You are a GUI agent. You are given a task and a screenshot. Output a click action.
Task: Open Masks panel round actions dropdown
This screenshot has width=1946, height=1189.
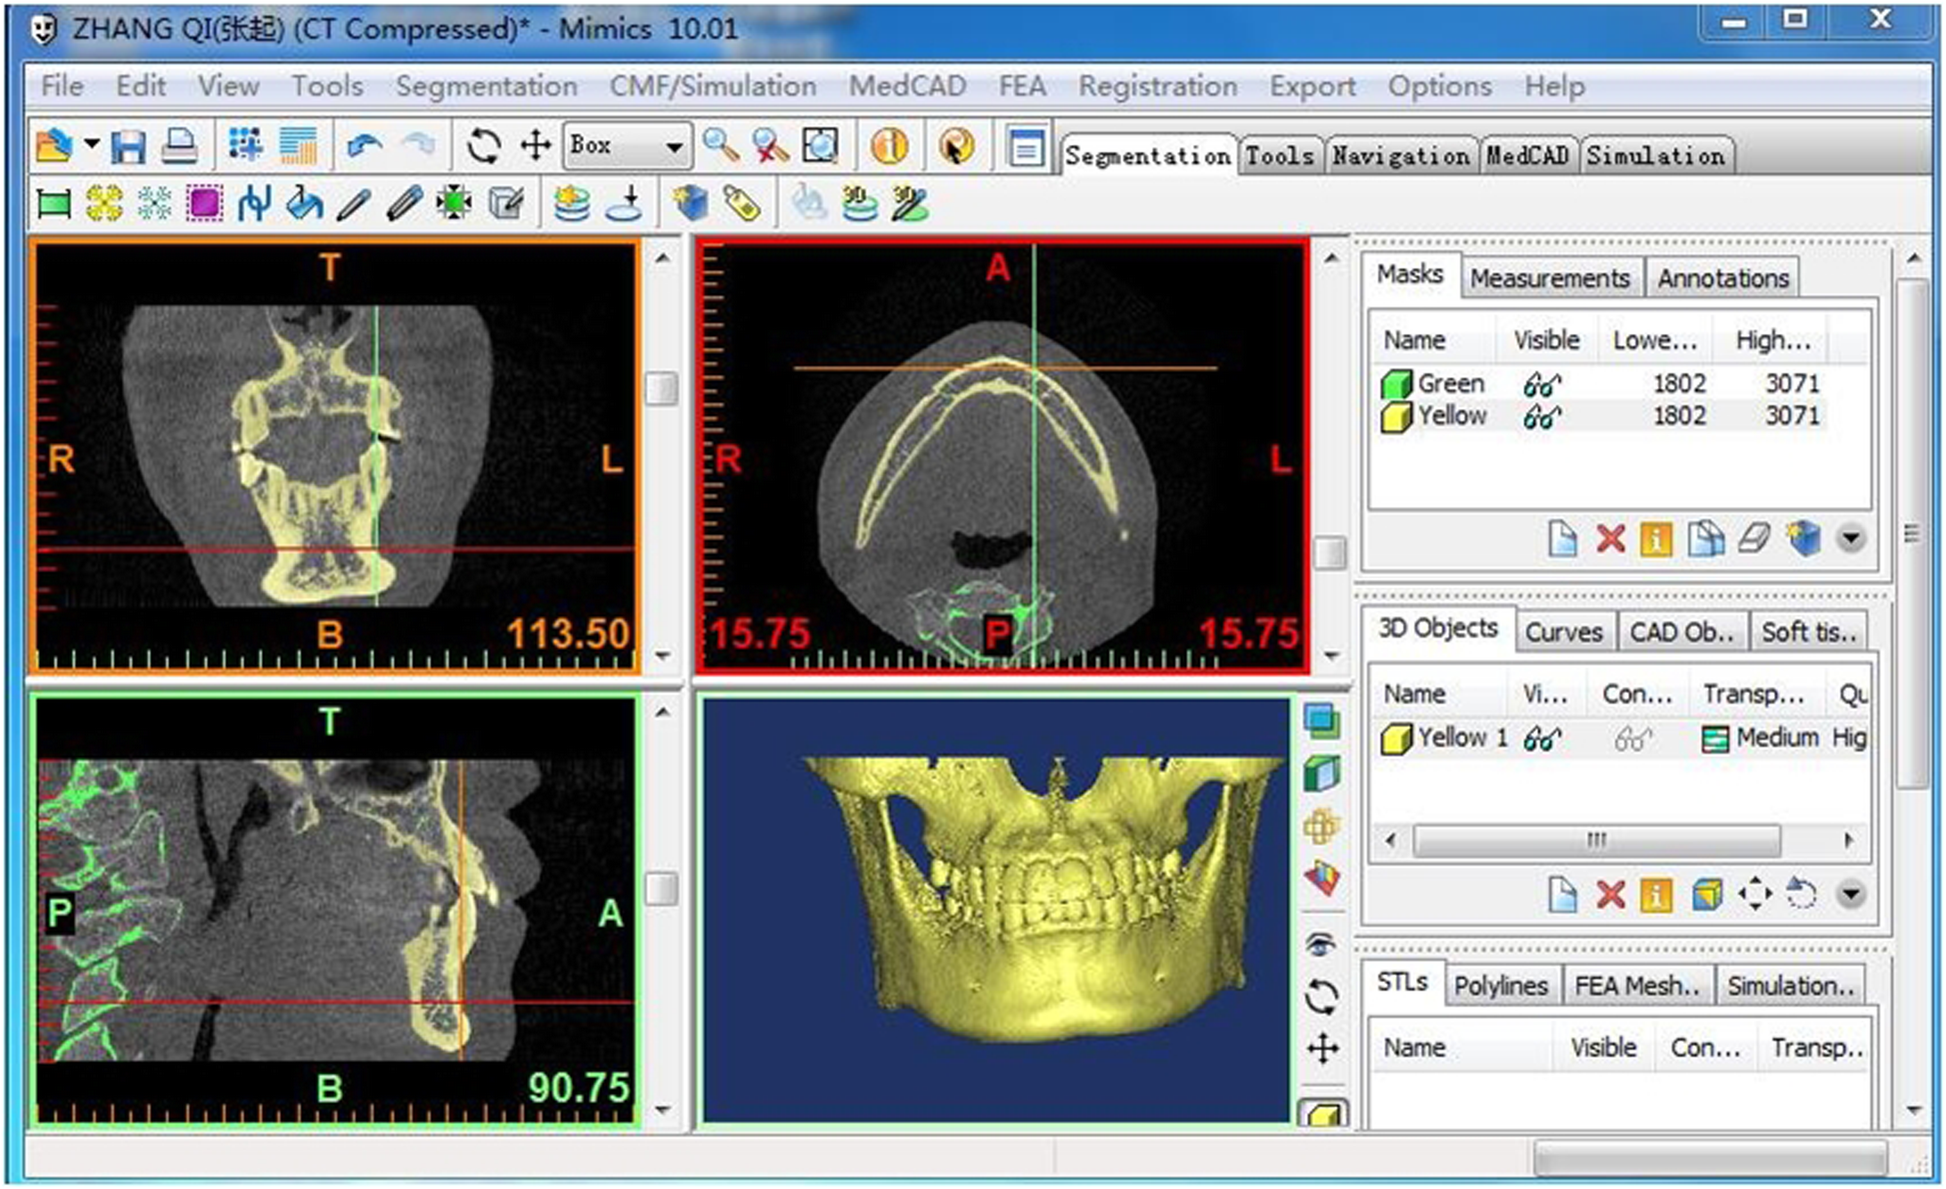click(x=1851, y=540)
